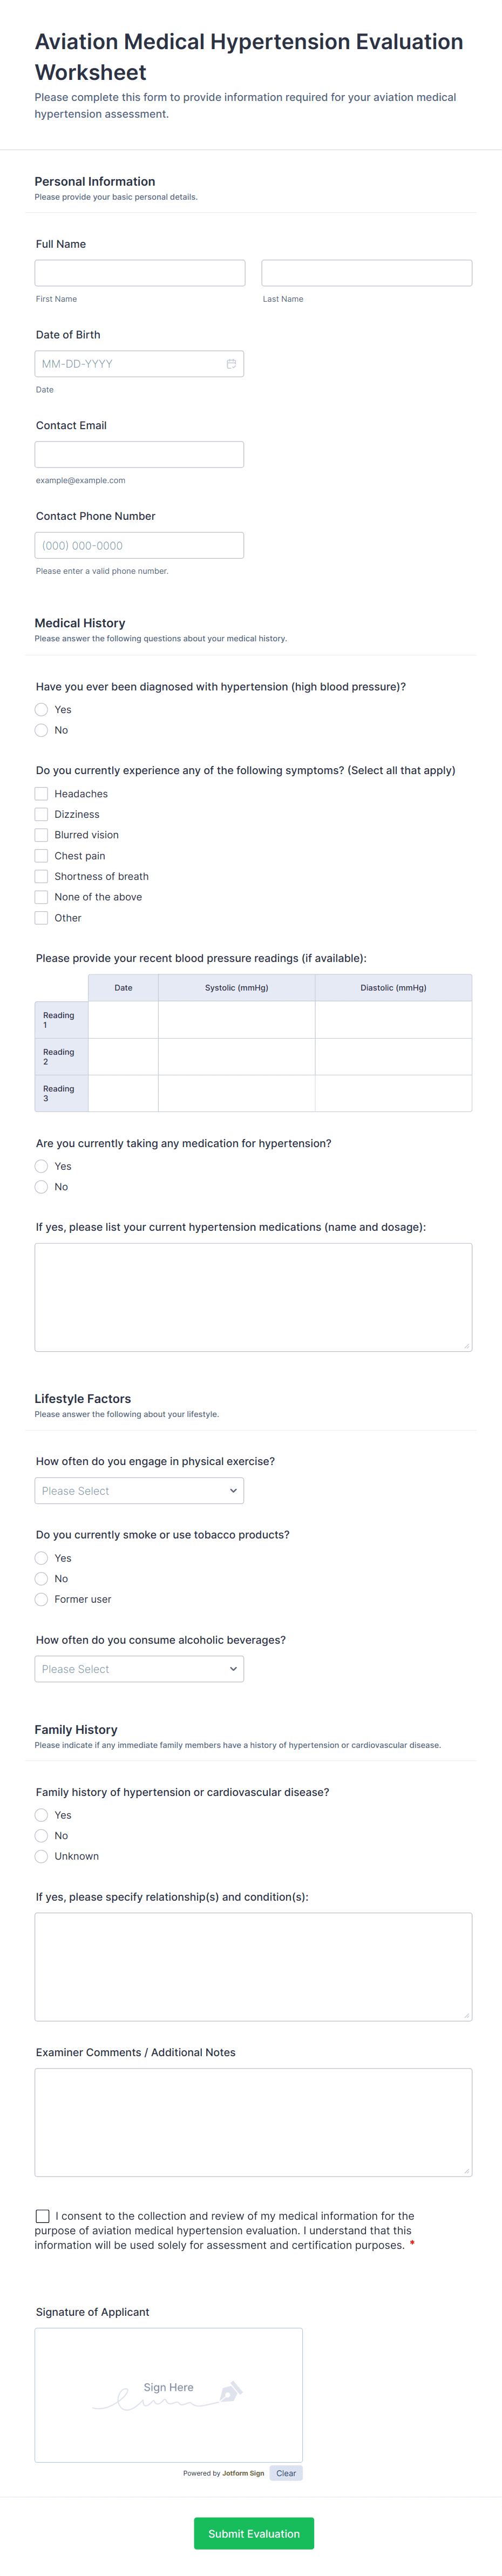Check the medical information consent box

coord(43,2215)
